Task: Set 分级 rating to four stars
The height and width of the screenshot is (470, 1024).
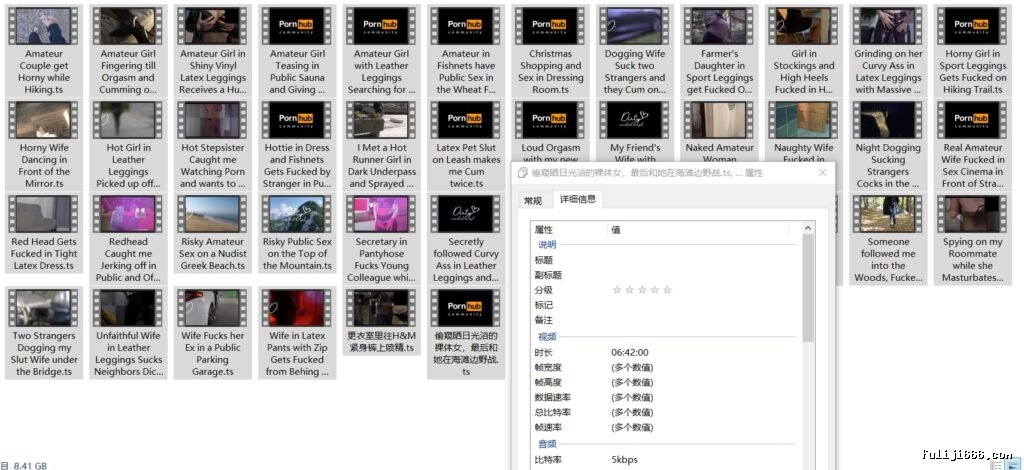Action: pos(654,290)
